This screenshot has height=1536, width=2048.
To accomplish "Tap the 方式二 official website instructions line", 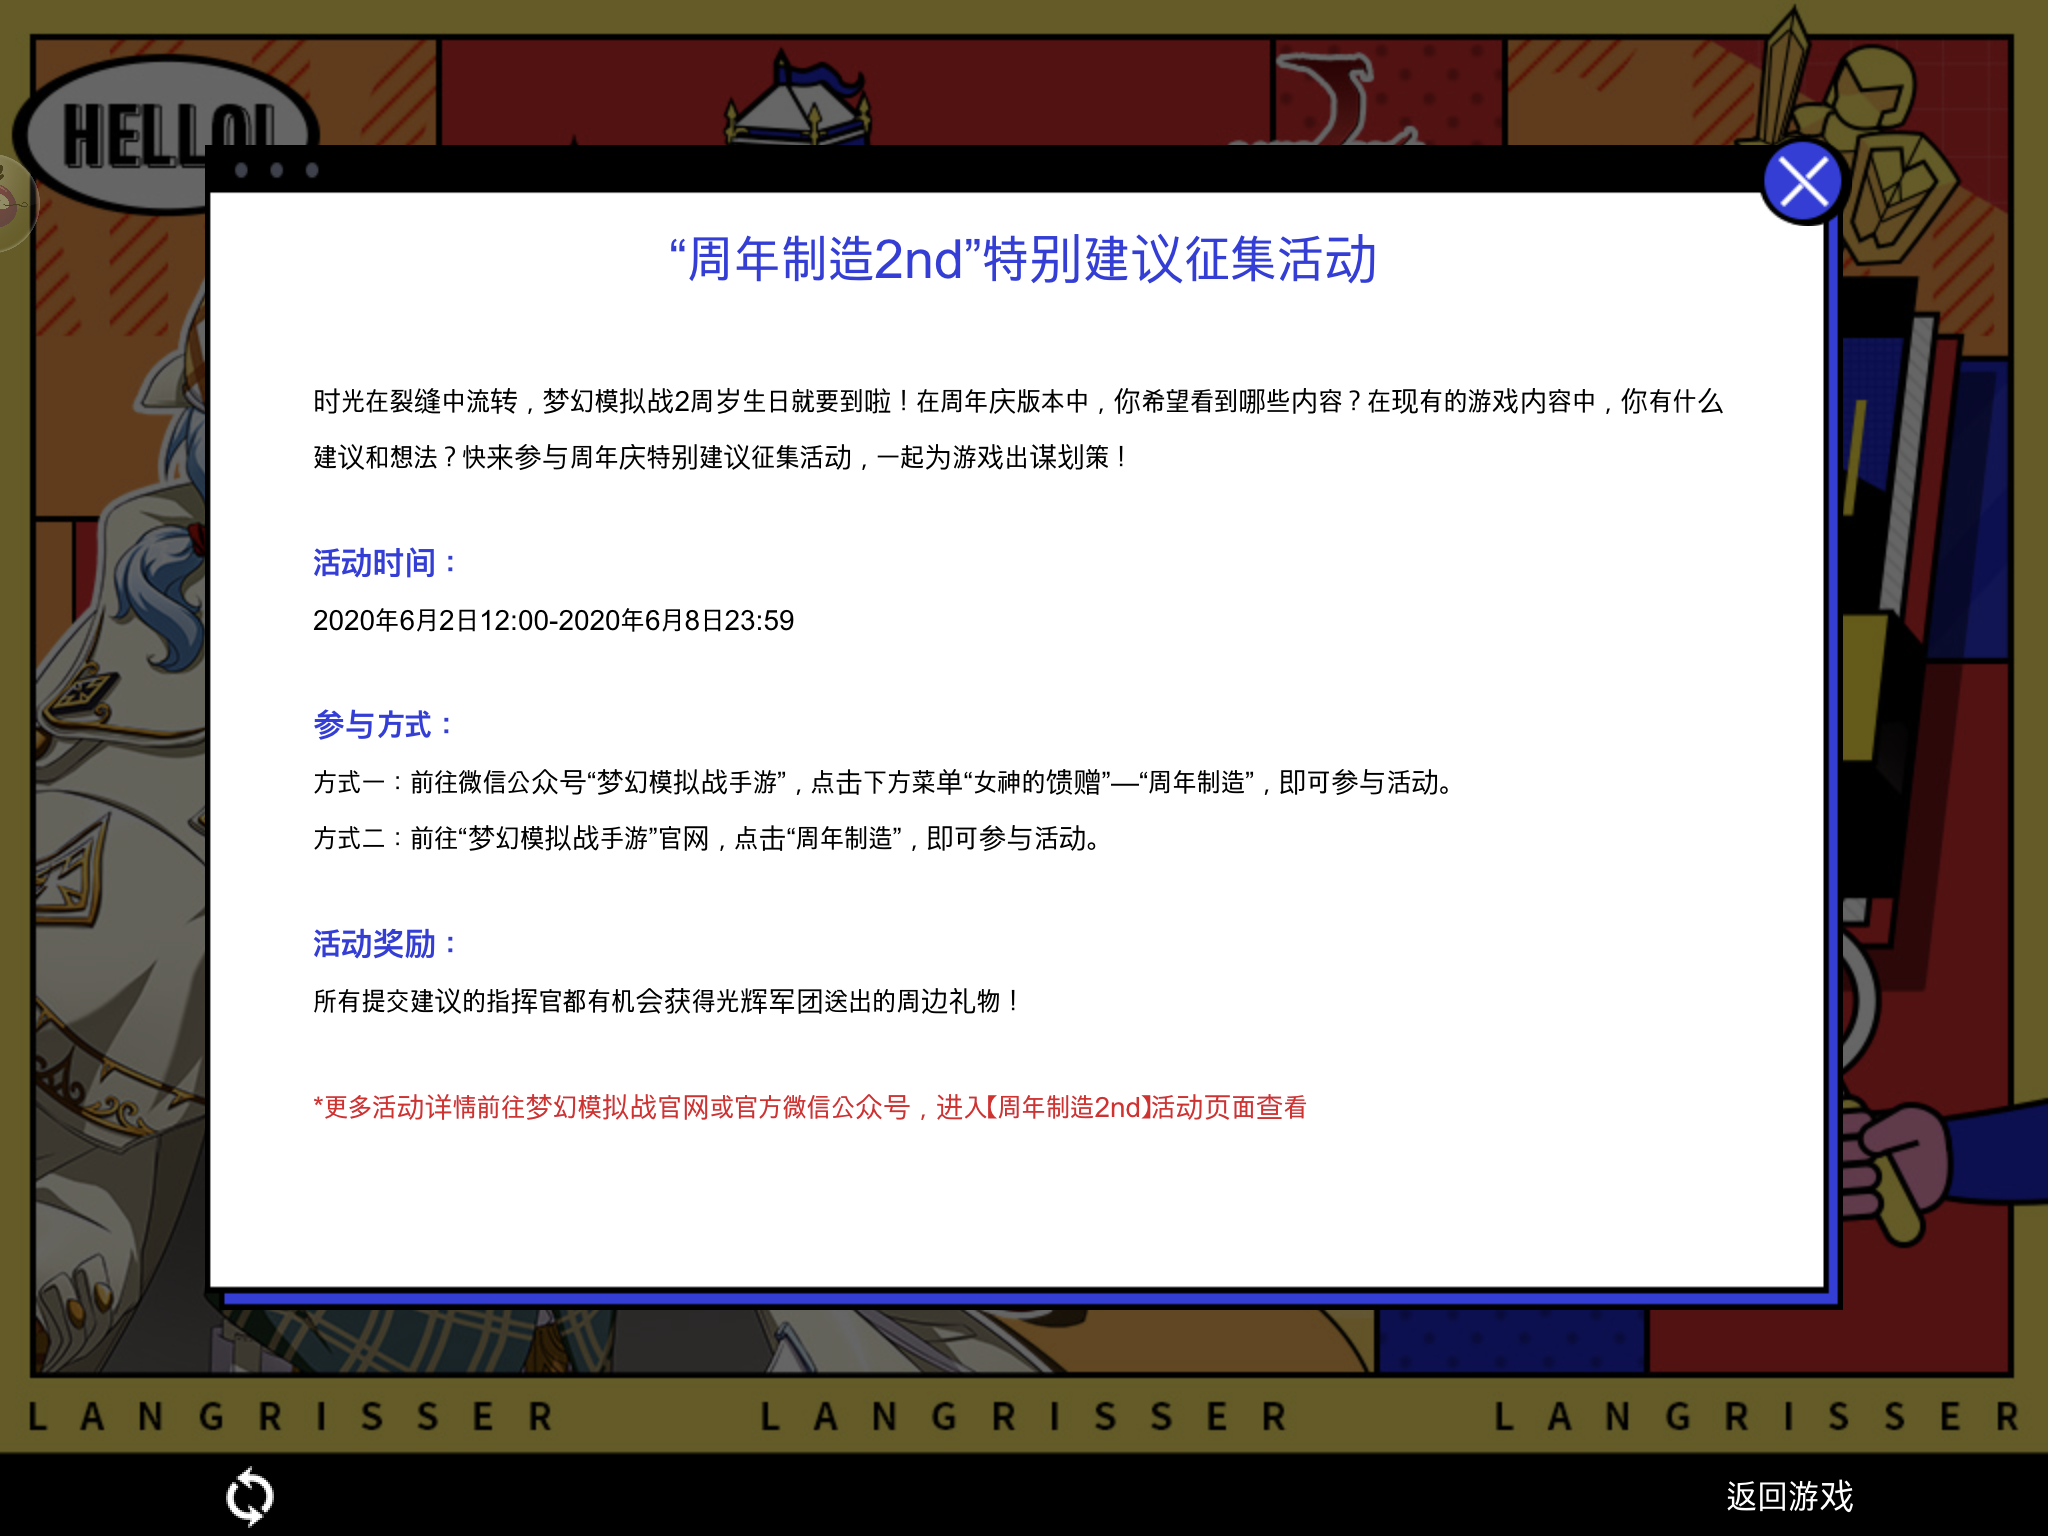I will [x=708, y=838].
